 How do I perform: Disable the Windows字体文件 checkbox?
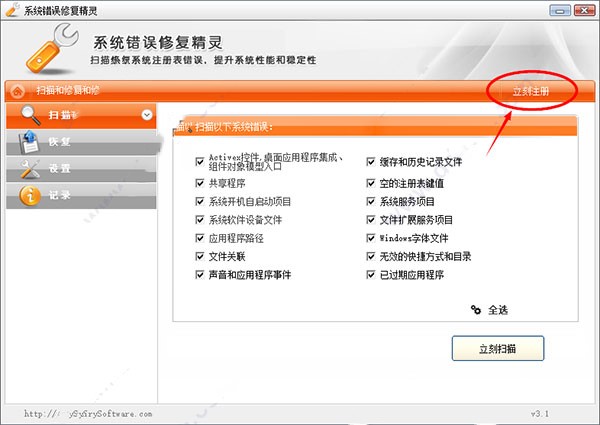(370, 238)
